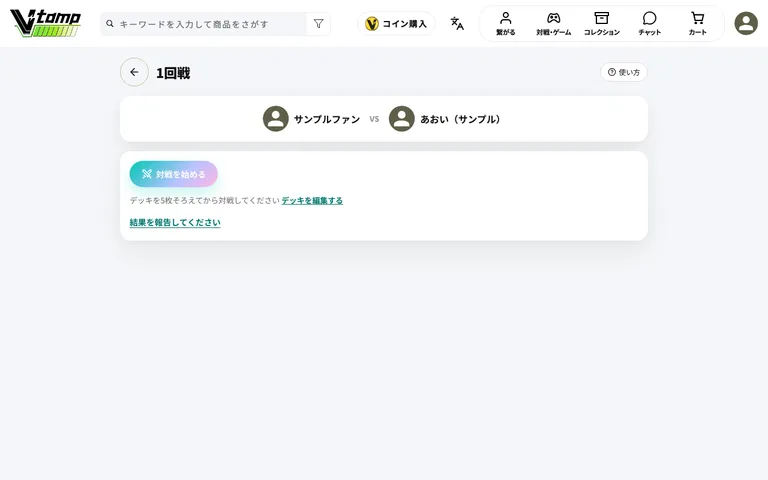Open the カート menu item
The height and width of the screenshot is (480, 768).
coord(697,24)
